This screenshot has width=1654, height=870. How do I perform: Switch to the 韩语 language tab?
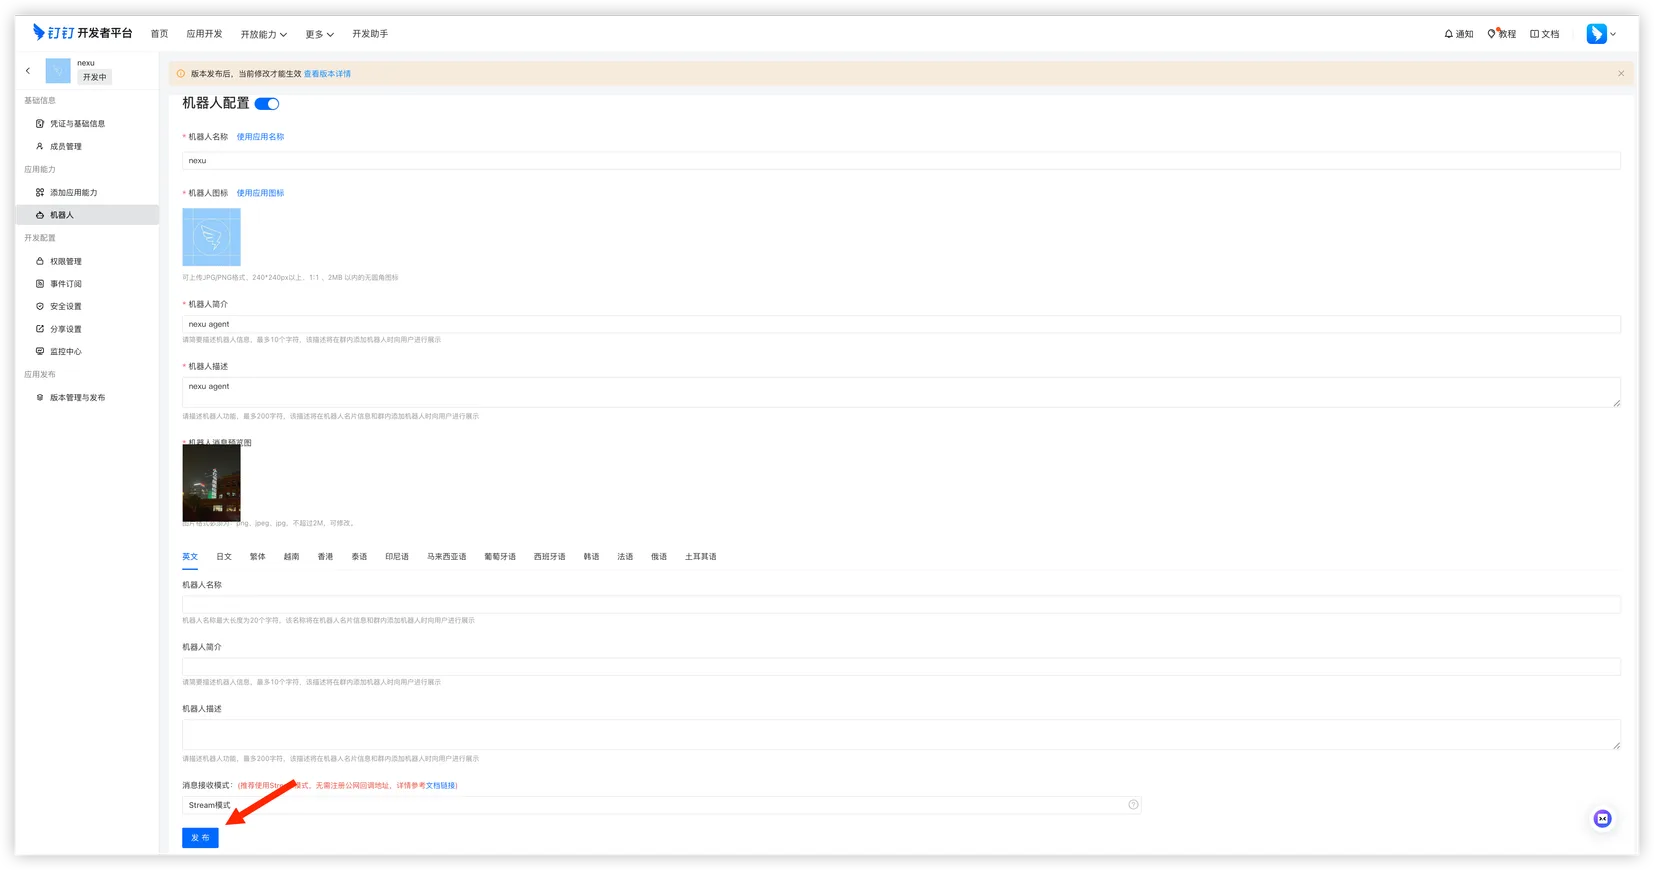591,557
